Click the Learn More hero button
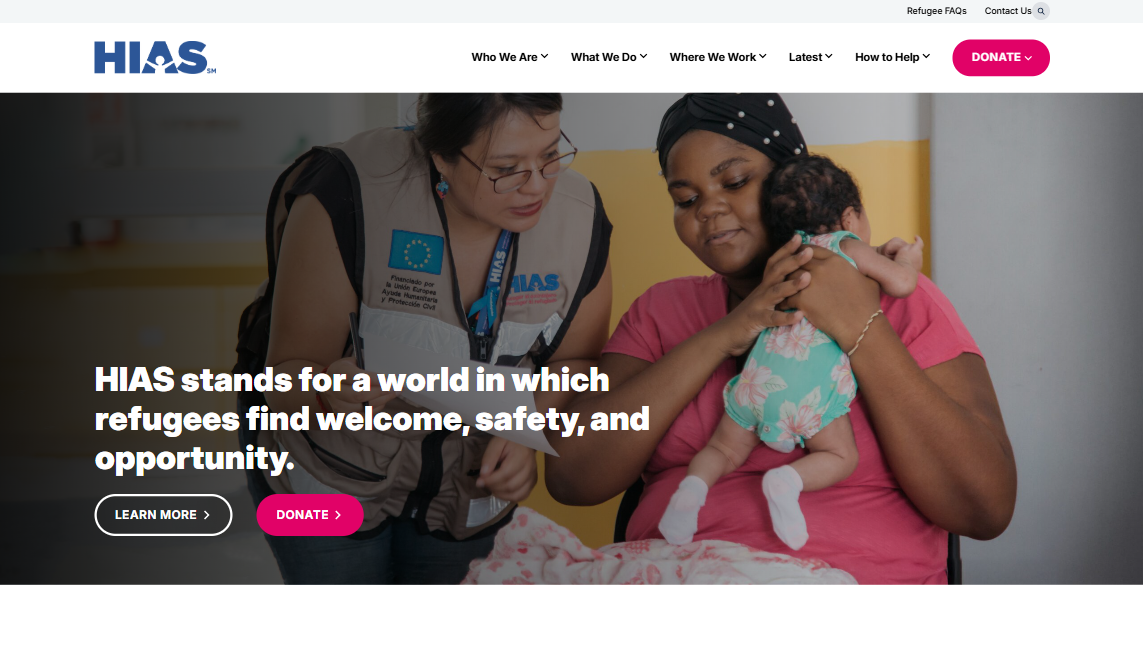The image size is (1143, 672). (163, 515)
